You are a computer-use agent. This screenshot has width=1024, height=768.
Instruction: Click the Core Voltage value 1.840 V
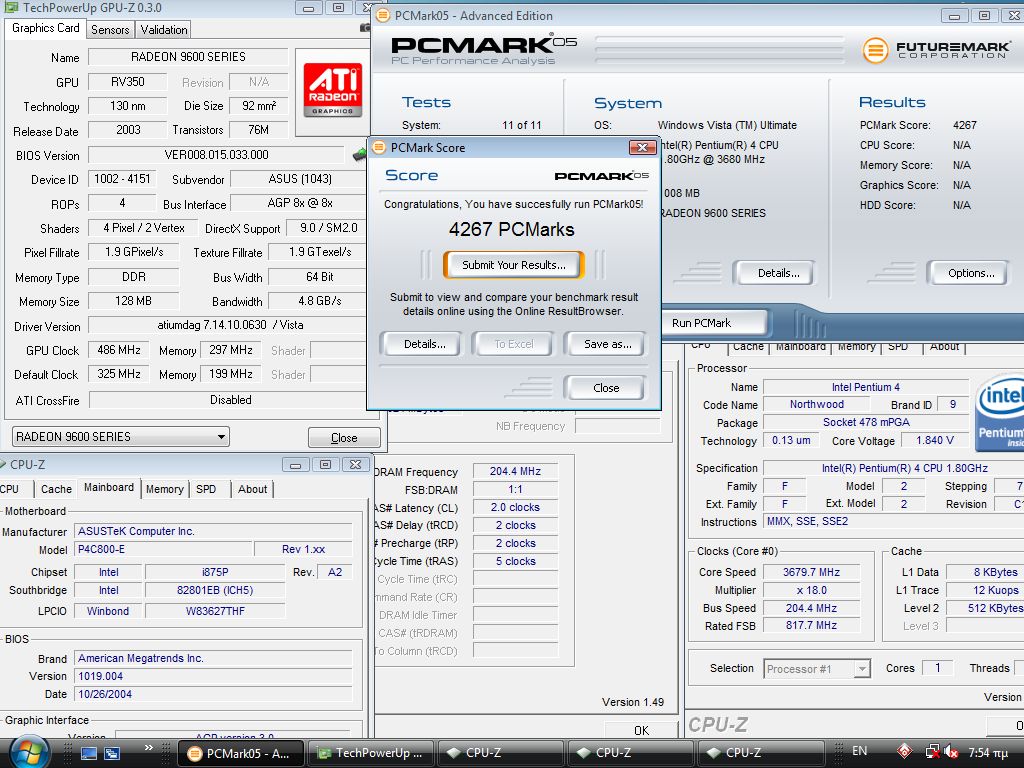pos(935,440)
